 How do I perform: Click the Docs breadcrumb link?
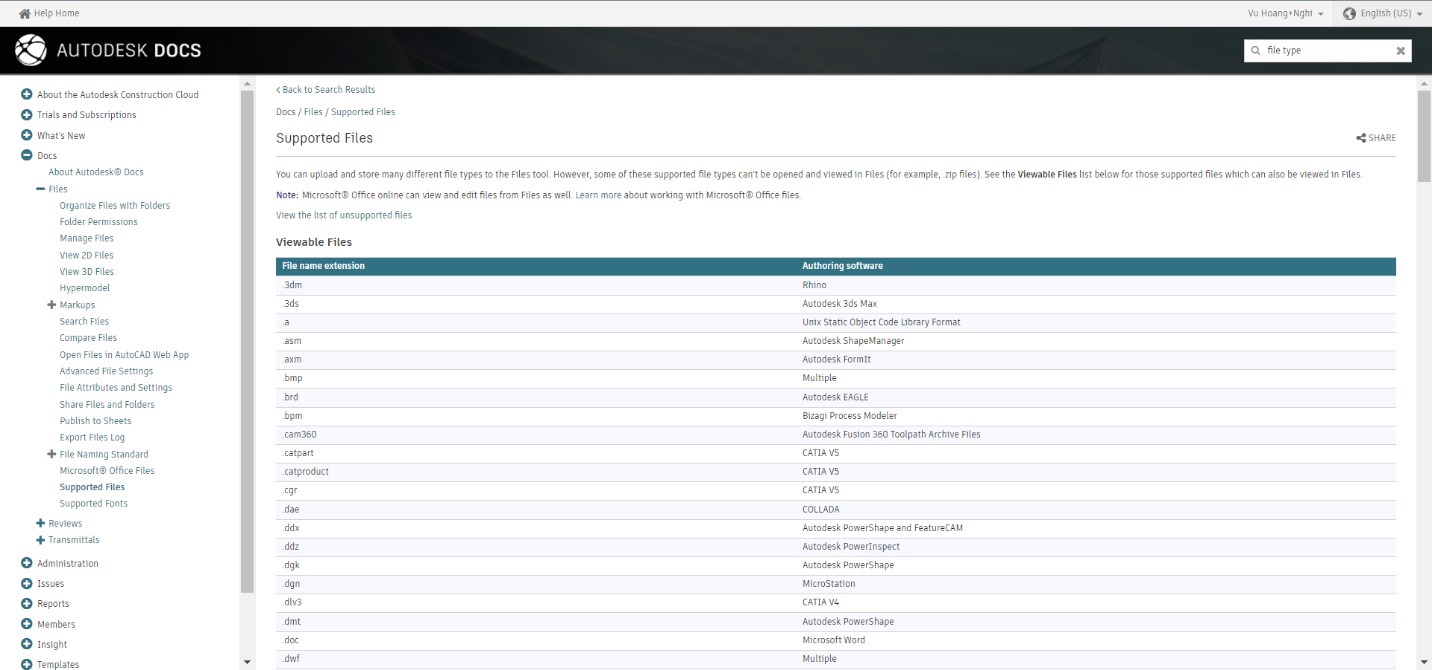pos(286,112)
